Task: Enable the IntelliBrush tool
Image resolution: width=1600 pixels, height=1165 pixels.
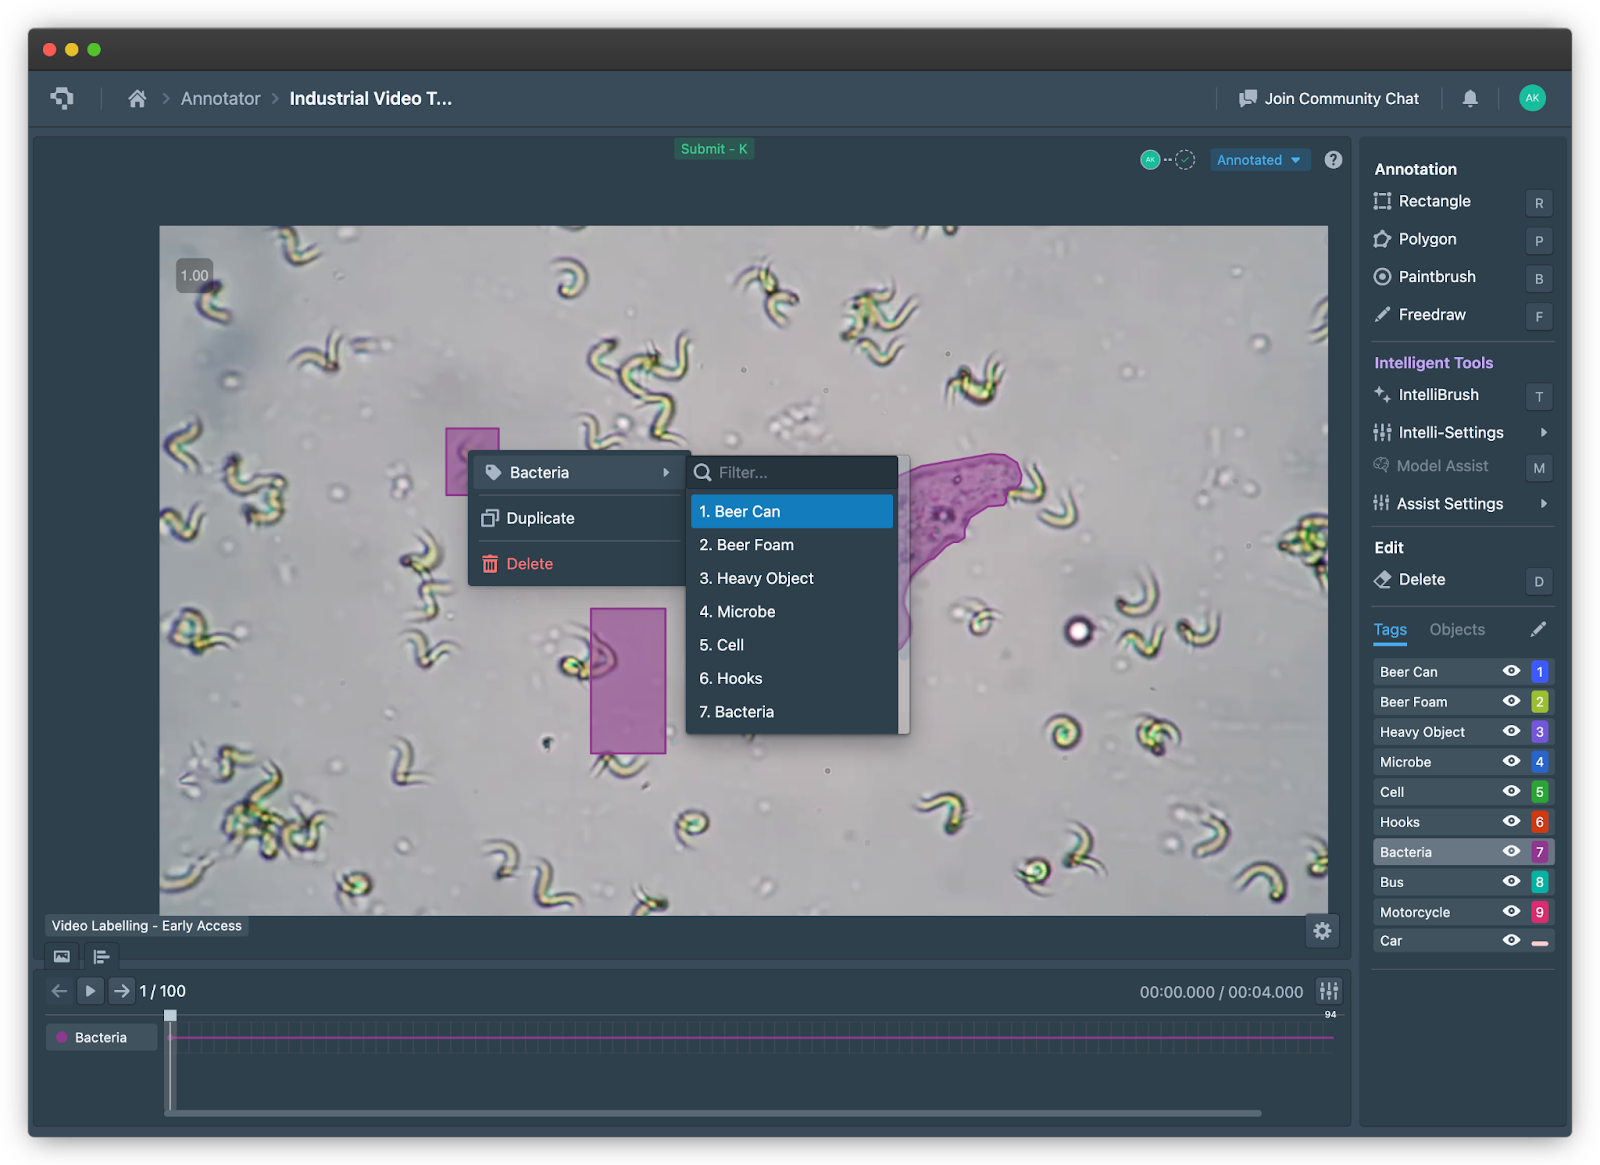Action: point(1438,394)
